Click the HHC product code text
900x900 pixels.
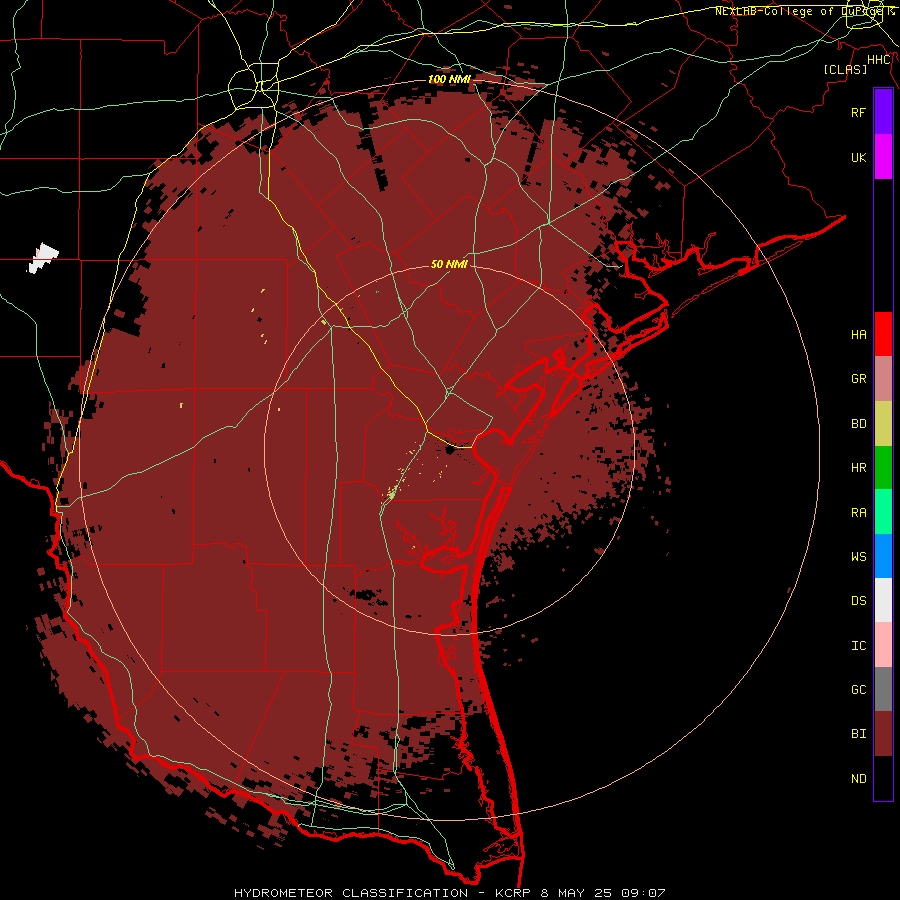pyautogui.click(x=879, y=60)
